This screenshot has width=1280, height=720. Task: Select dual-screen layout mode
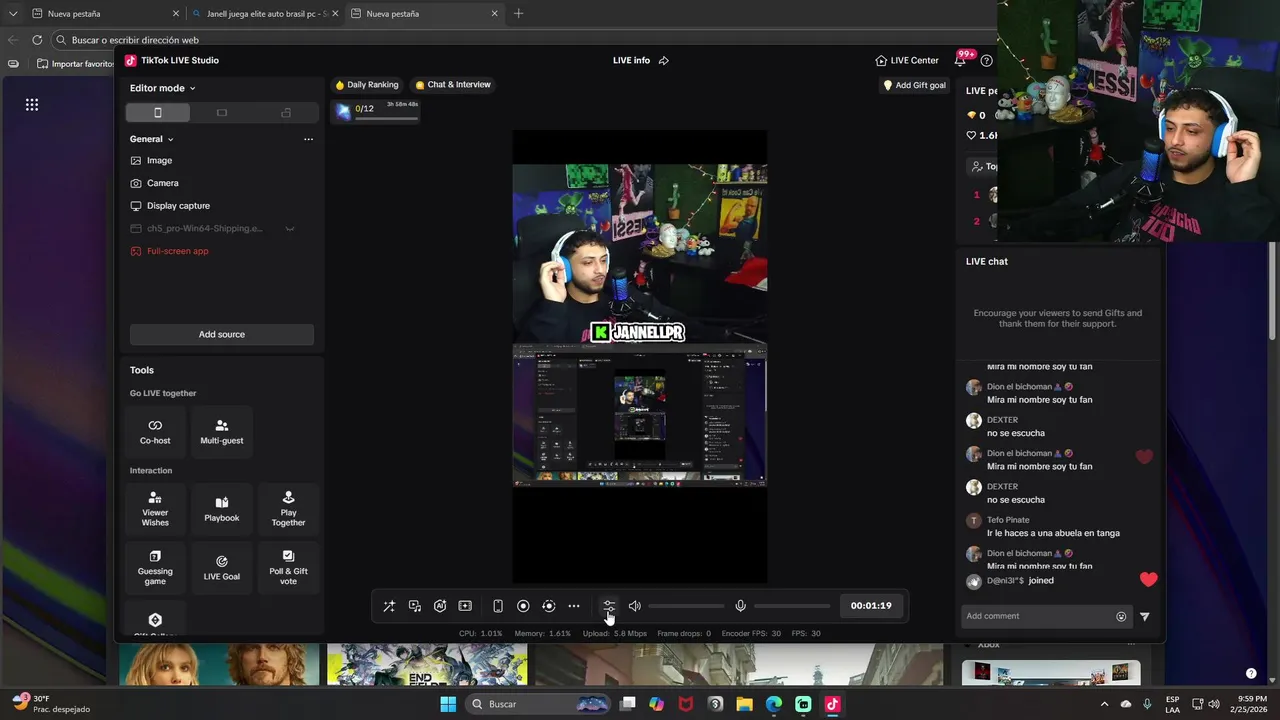(x=286, y=113)
